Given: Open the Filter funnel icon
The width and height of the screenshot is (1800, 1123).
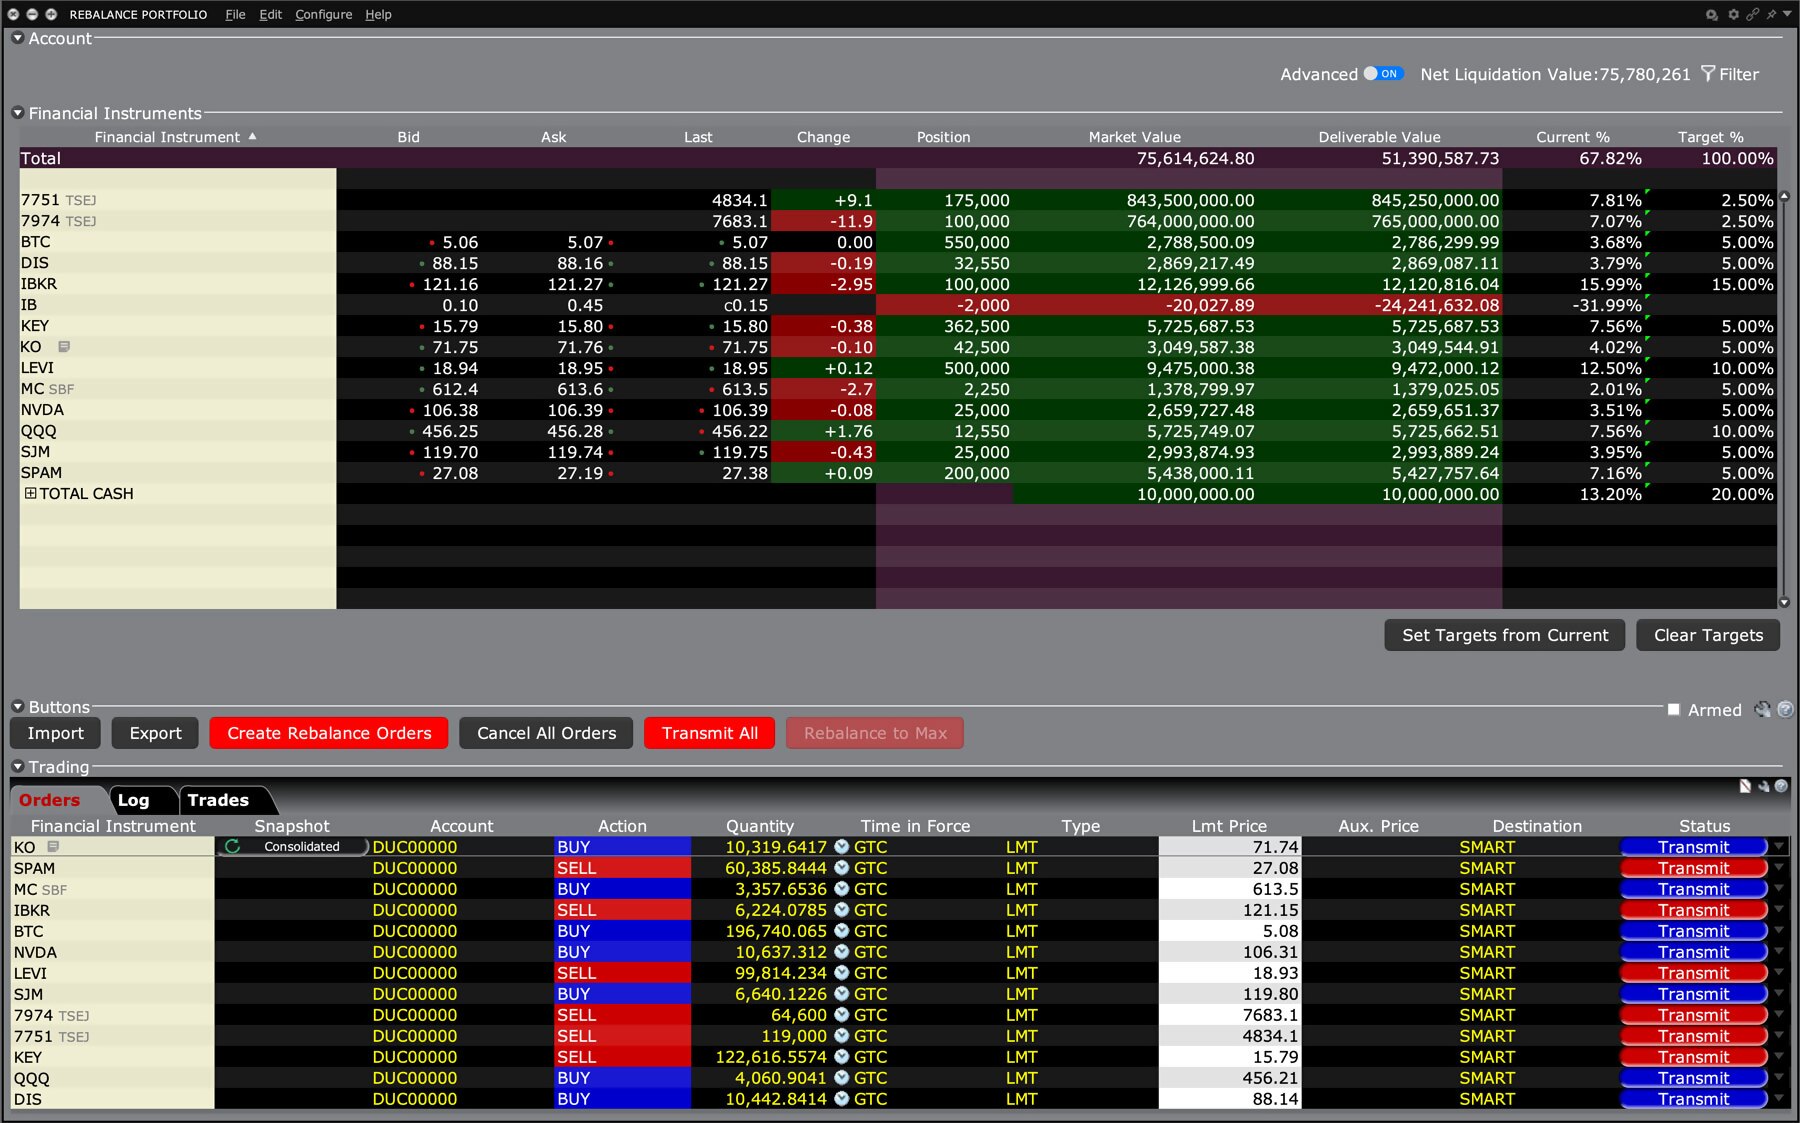Looking at the screenshot, I should pos(1706,74).
